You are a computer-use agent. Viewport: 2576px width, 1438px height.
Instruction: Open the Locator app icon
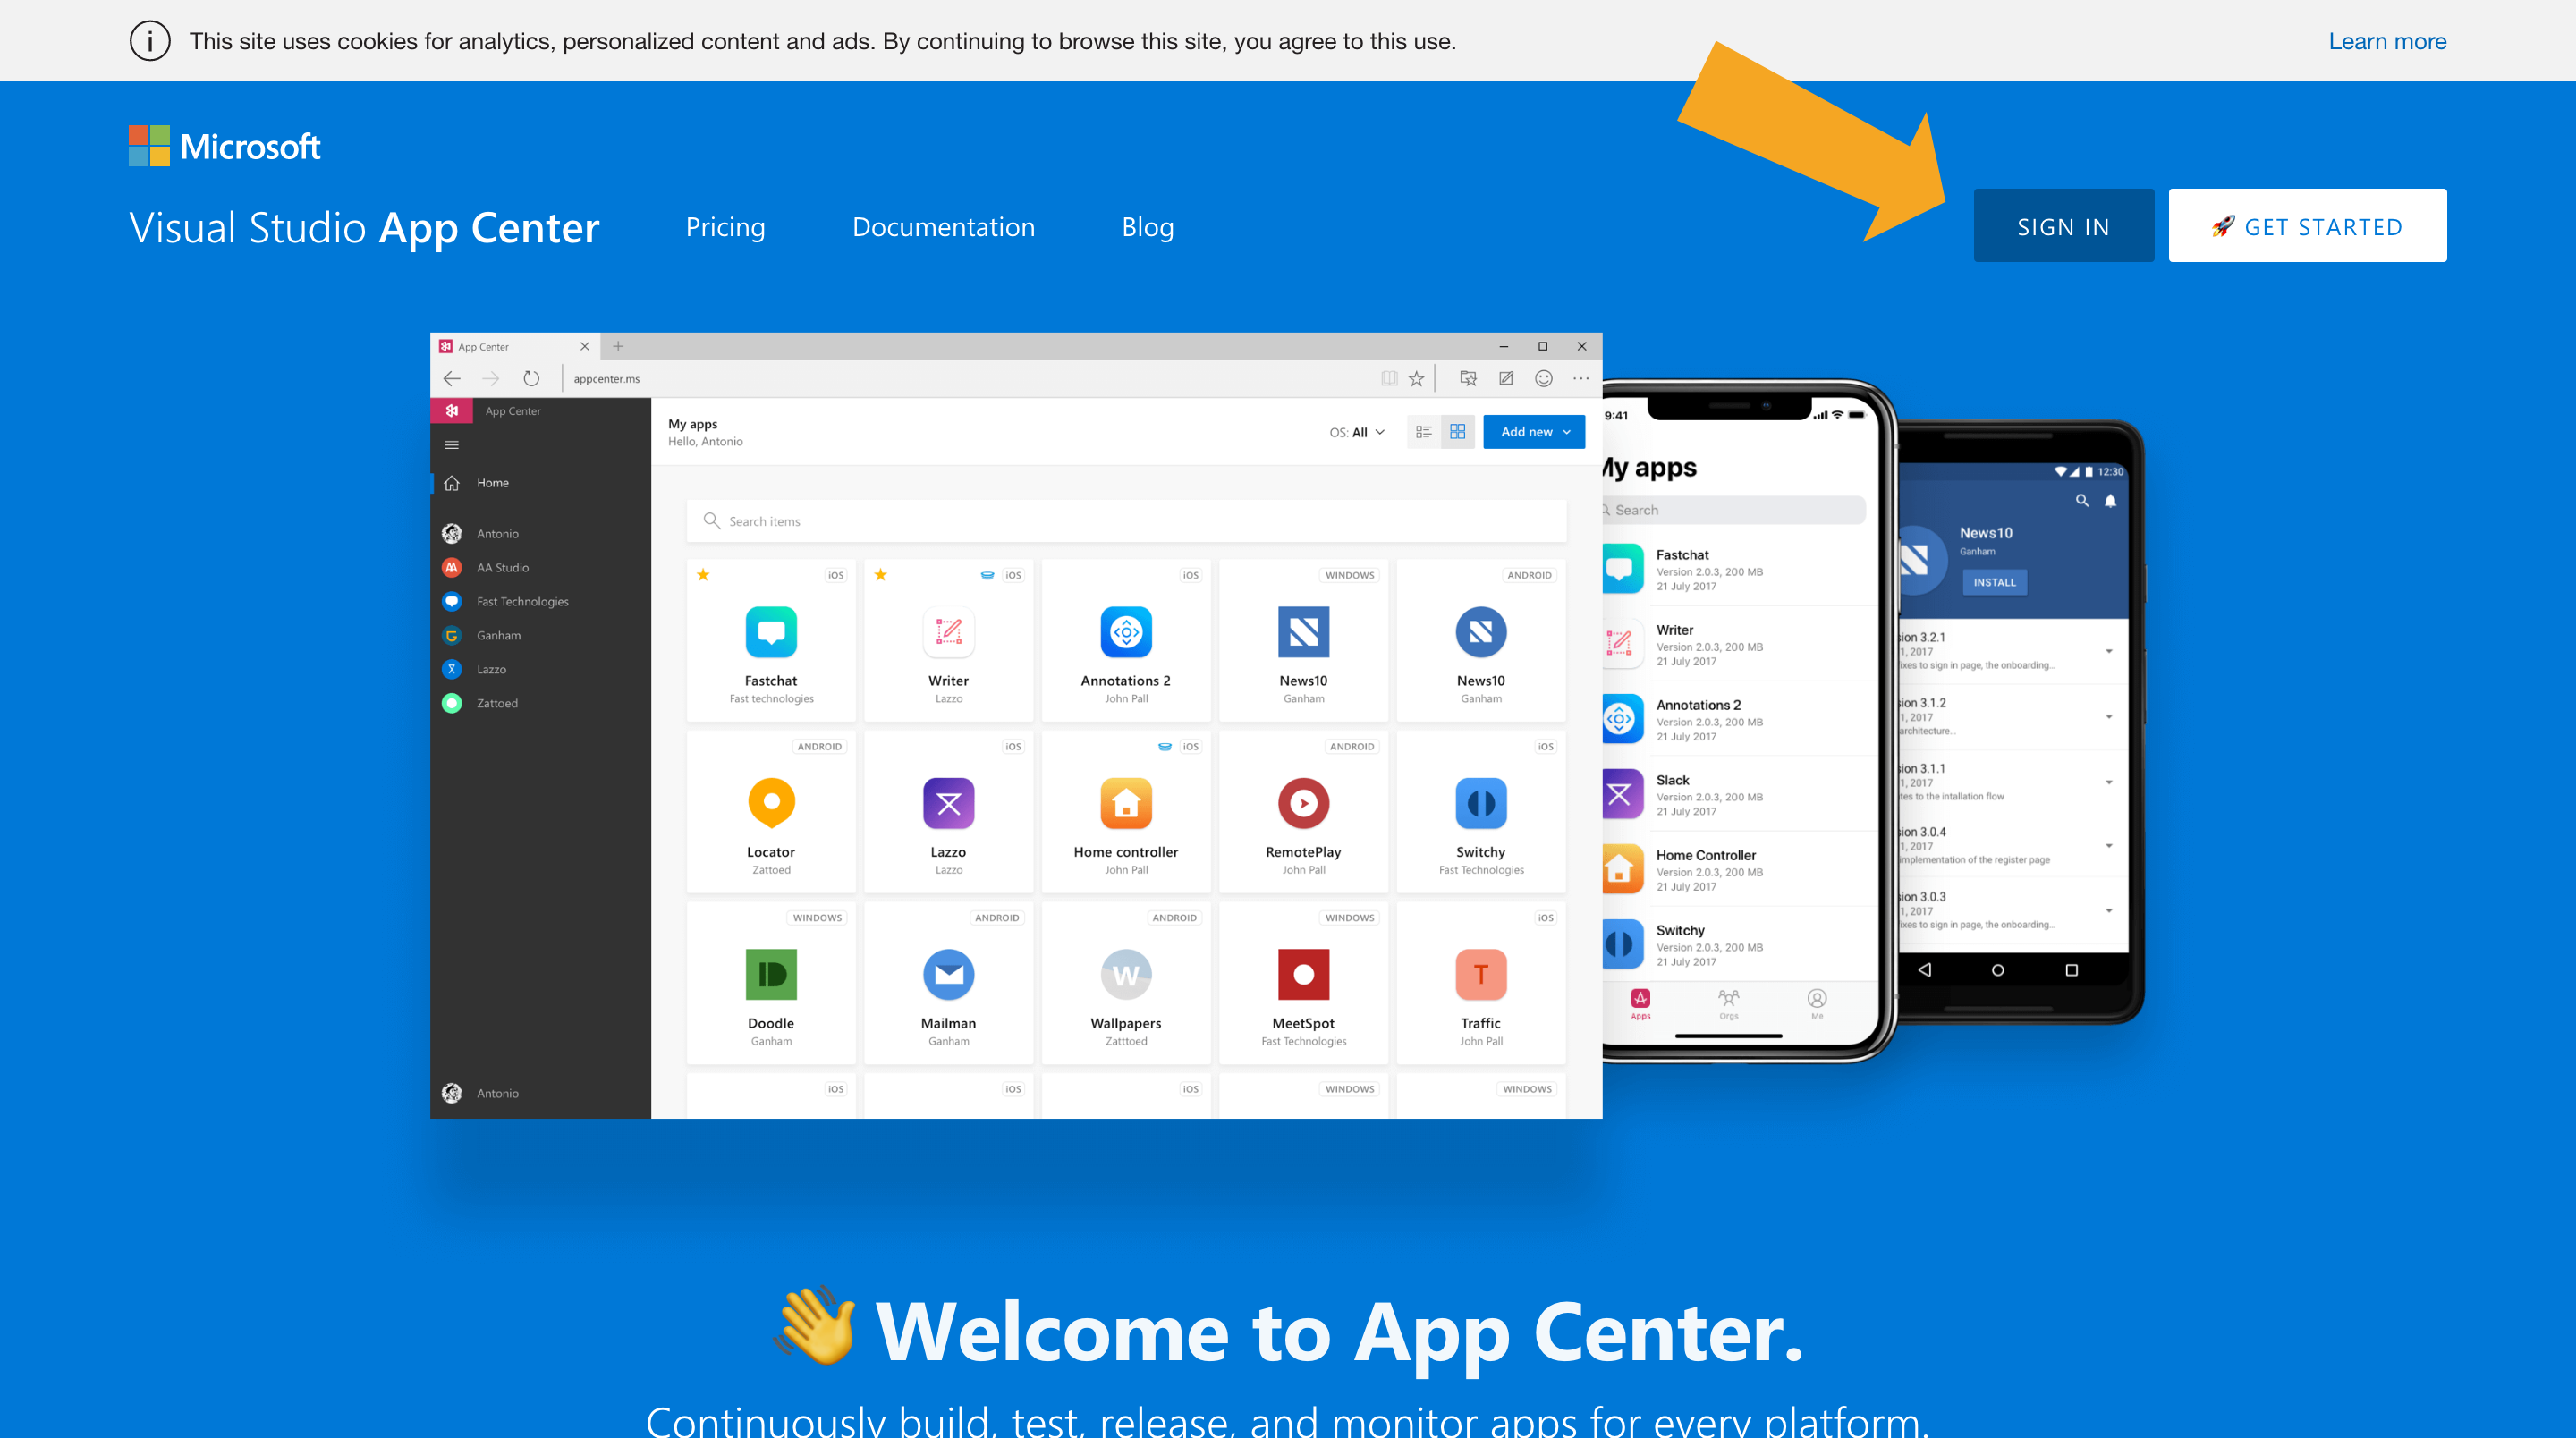769,803
